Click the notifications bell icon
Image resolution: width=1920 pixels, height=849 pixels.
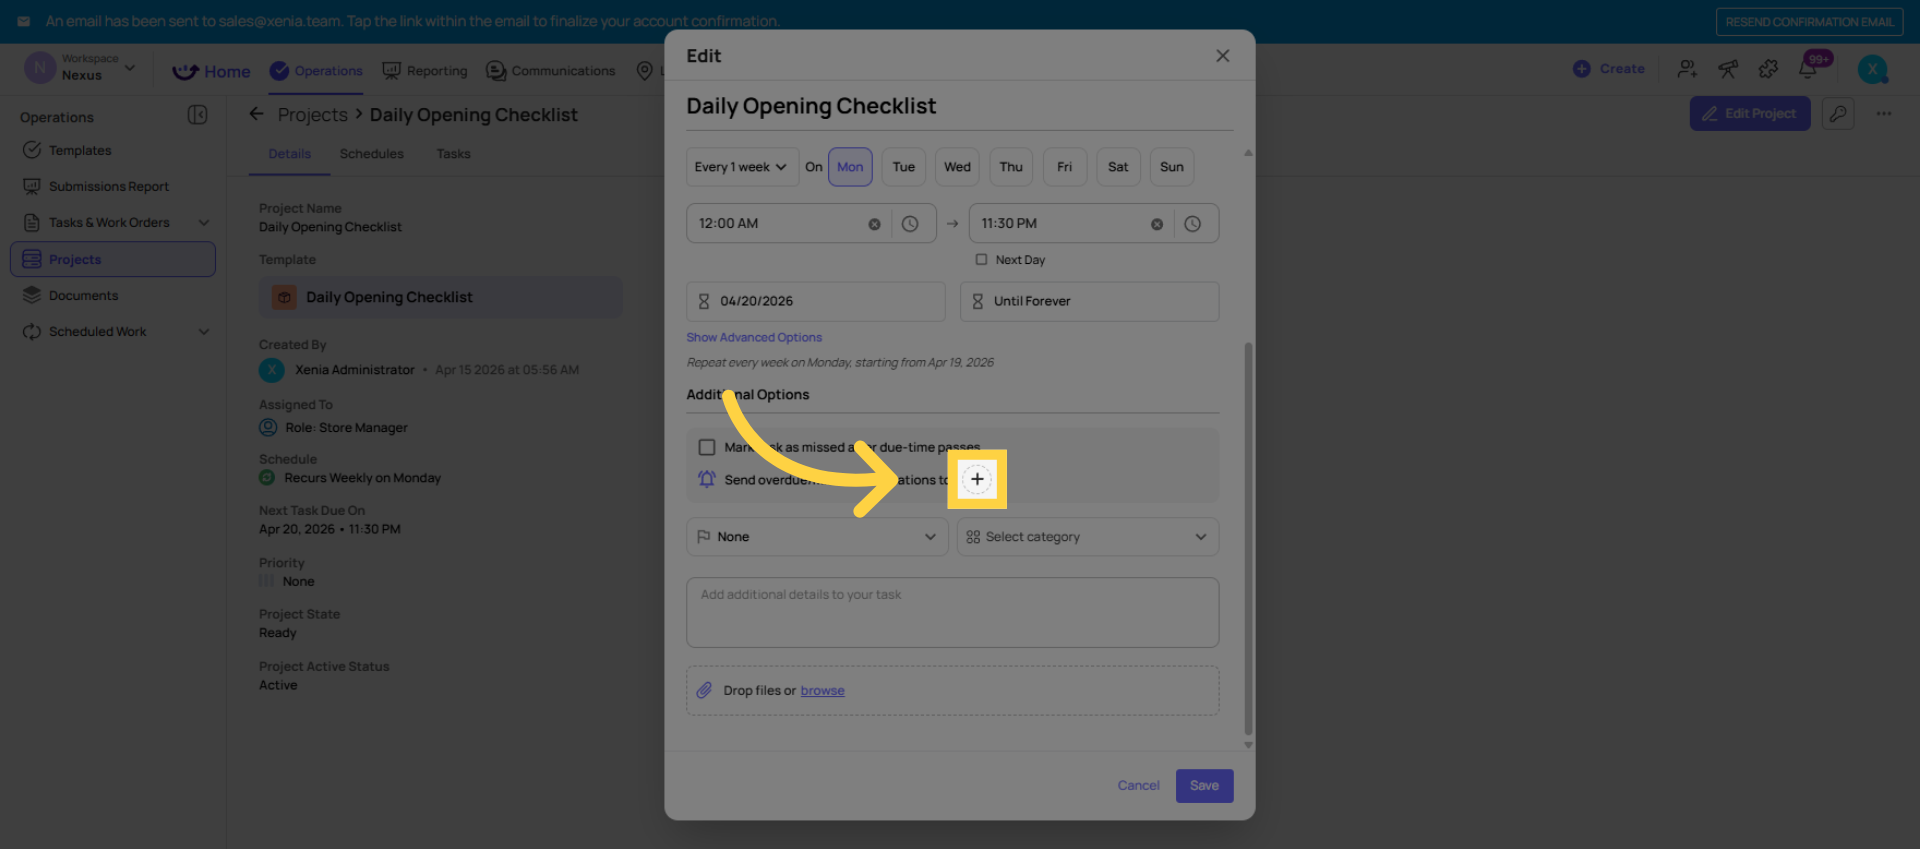[1808, 69]
